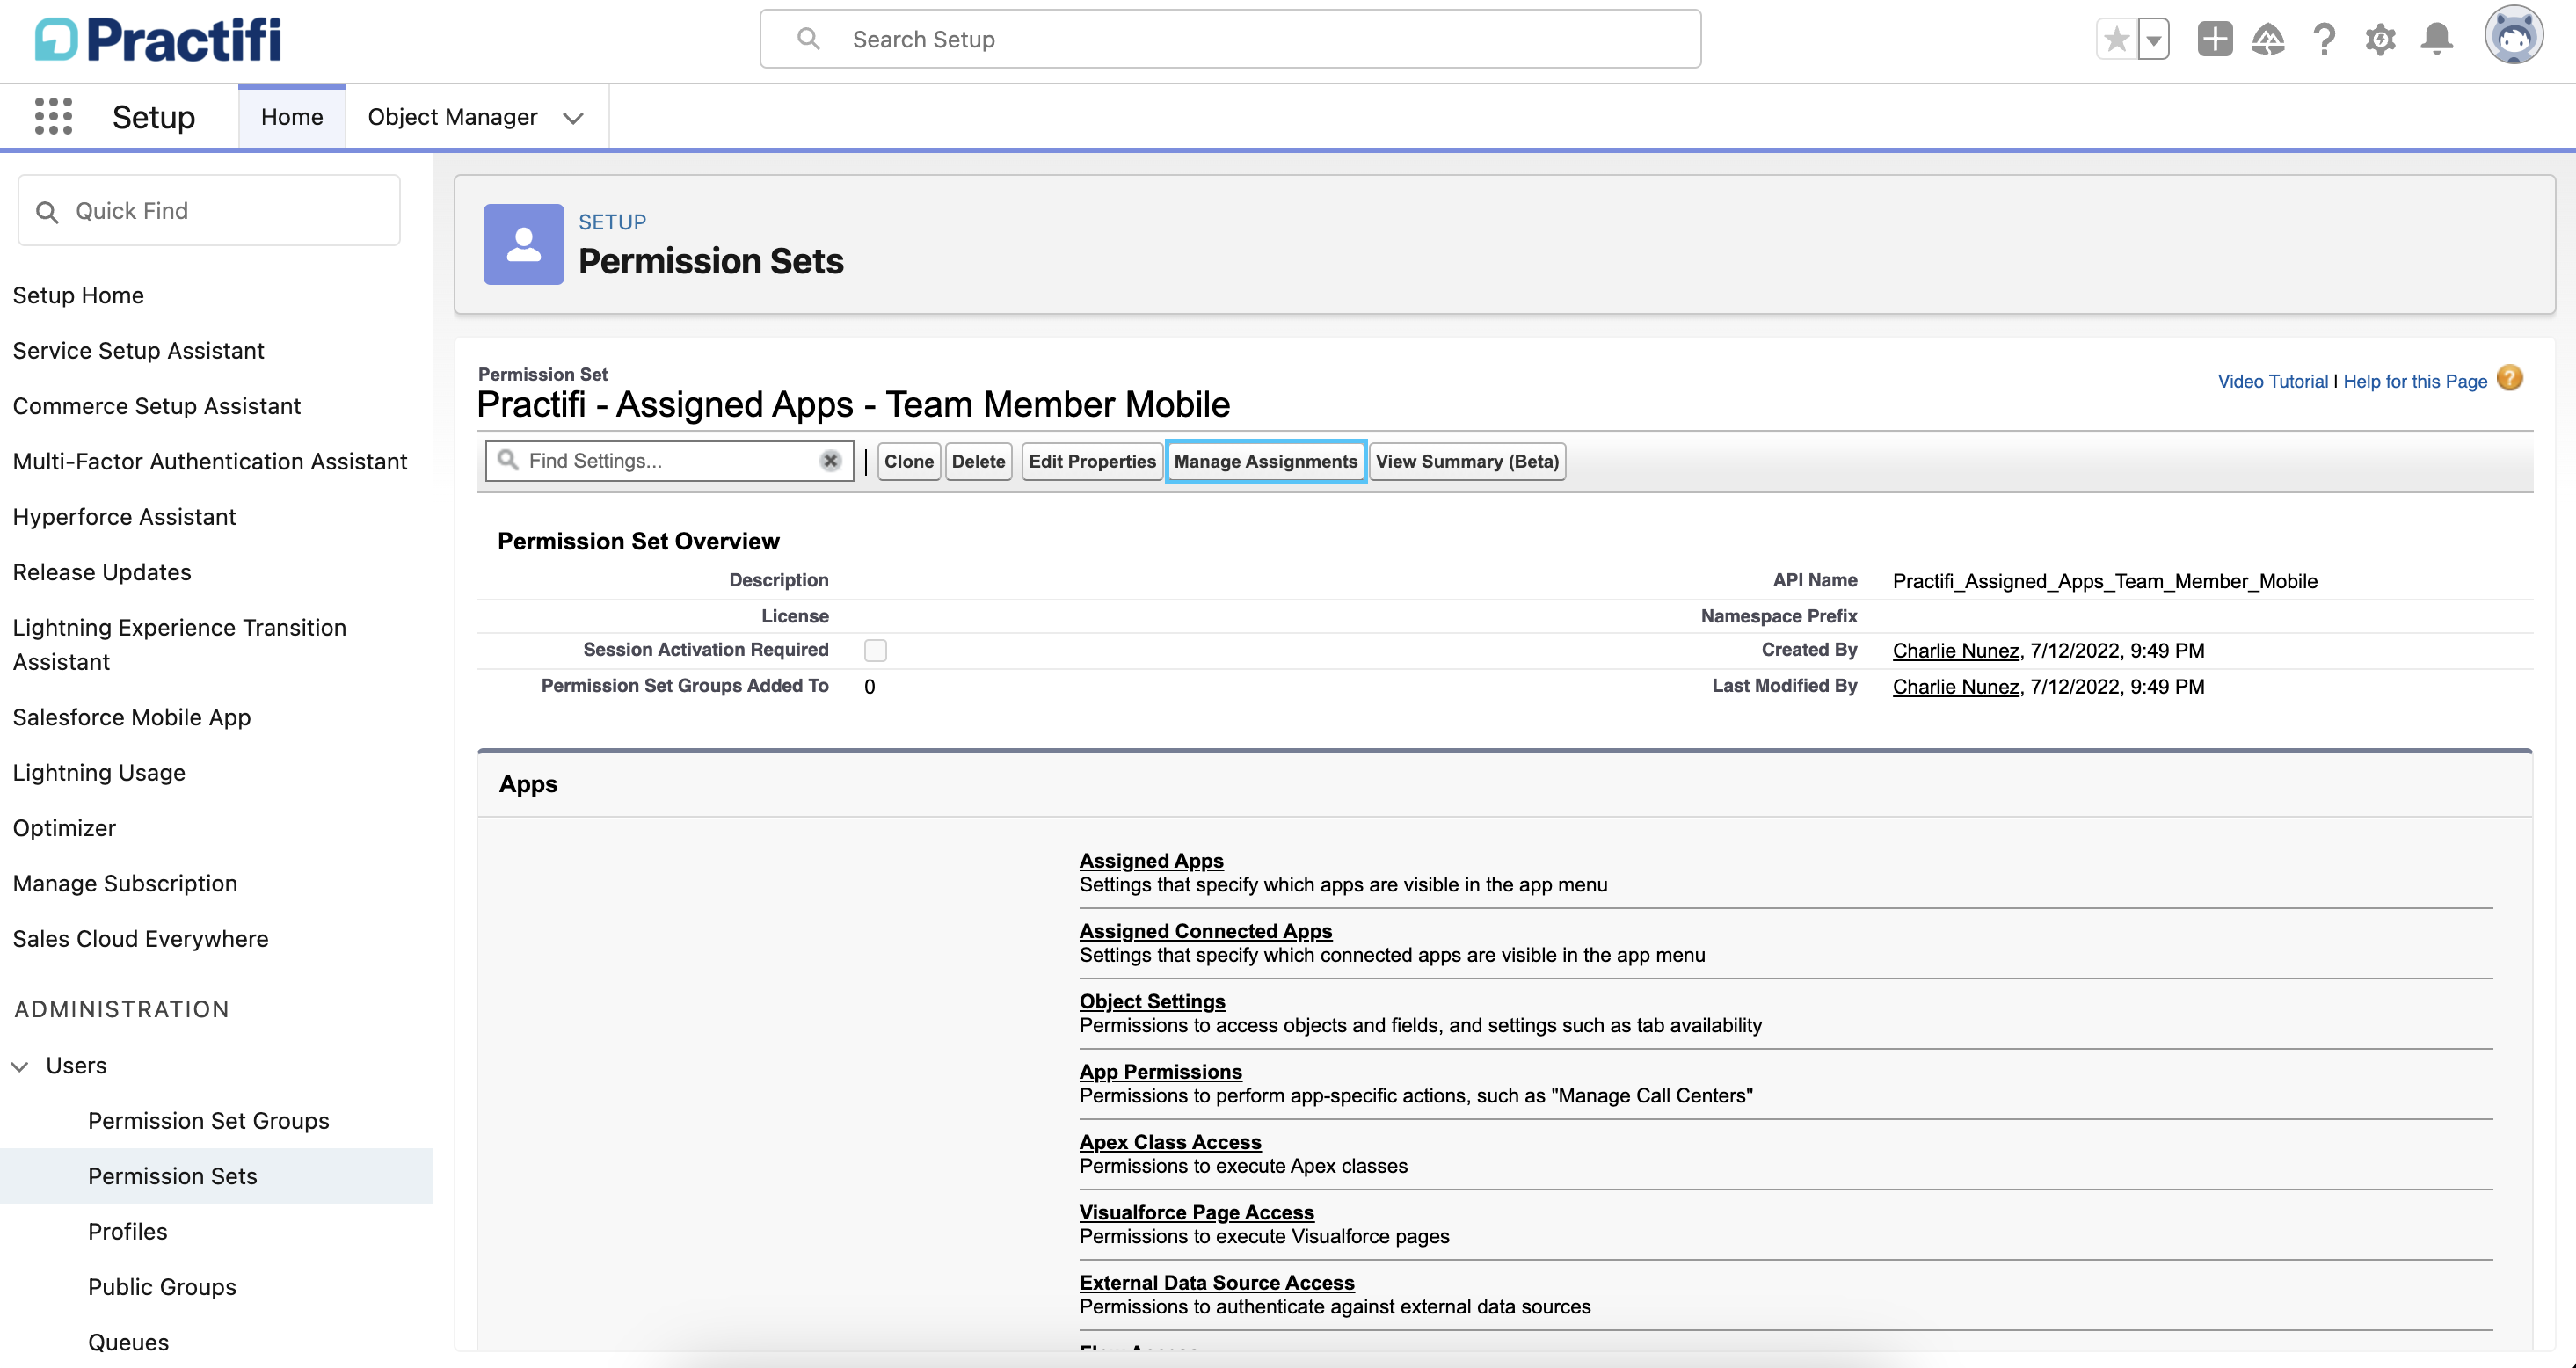Open the Help question mark icon
Screen dimensions: 2576x1368
[2324, 39]
